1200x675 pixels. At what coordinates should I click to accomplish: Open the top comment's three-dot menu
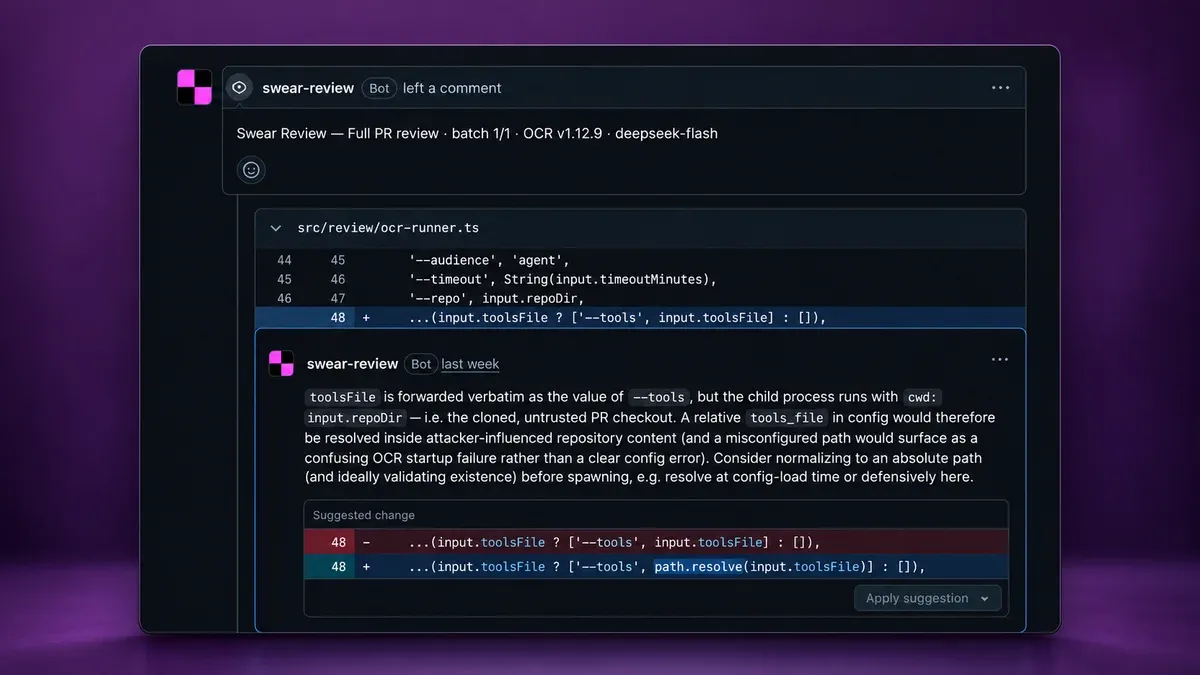(1000, 88)
